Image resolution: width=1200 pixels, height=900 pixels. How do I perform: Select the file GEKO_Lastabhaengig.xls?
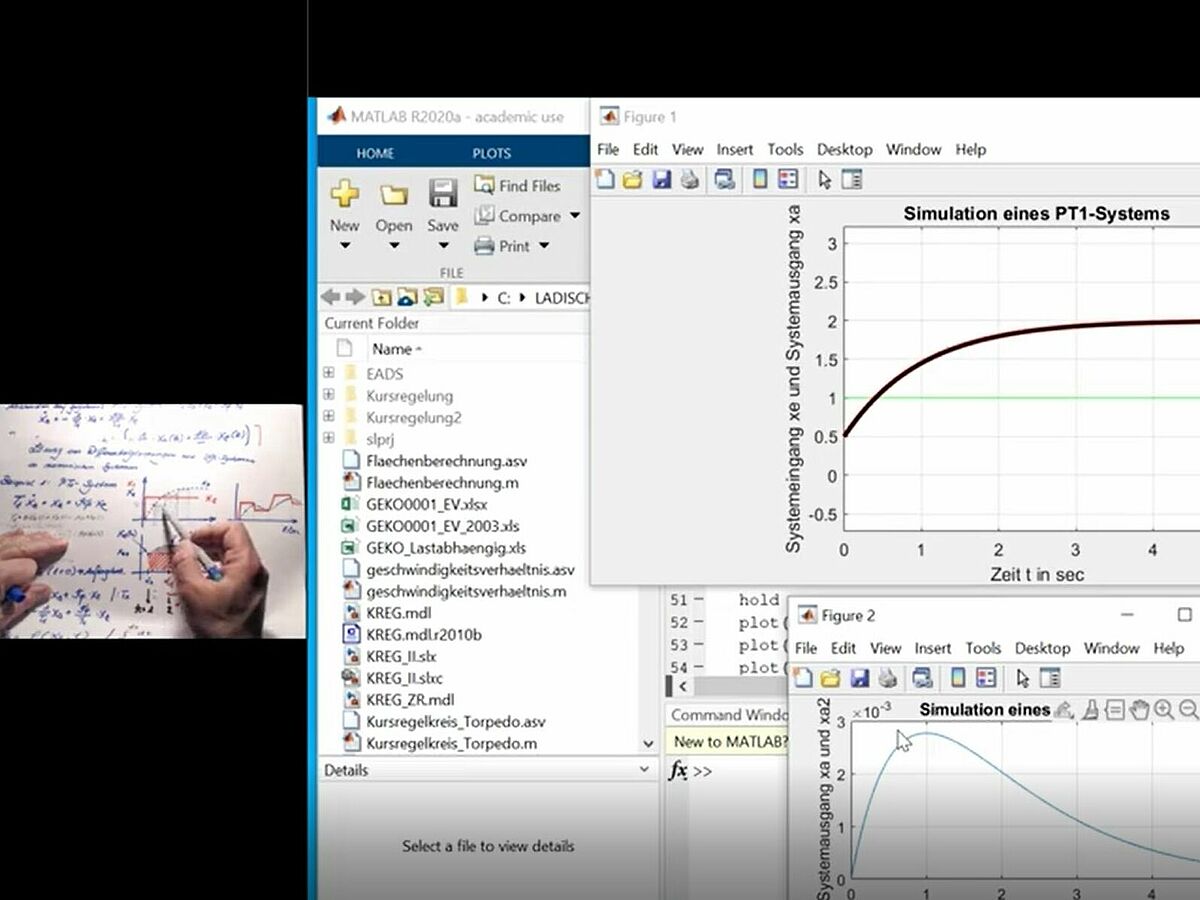pos(446,548)
